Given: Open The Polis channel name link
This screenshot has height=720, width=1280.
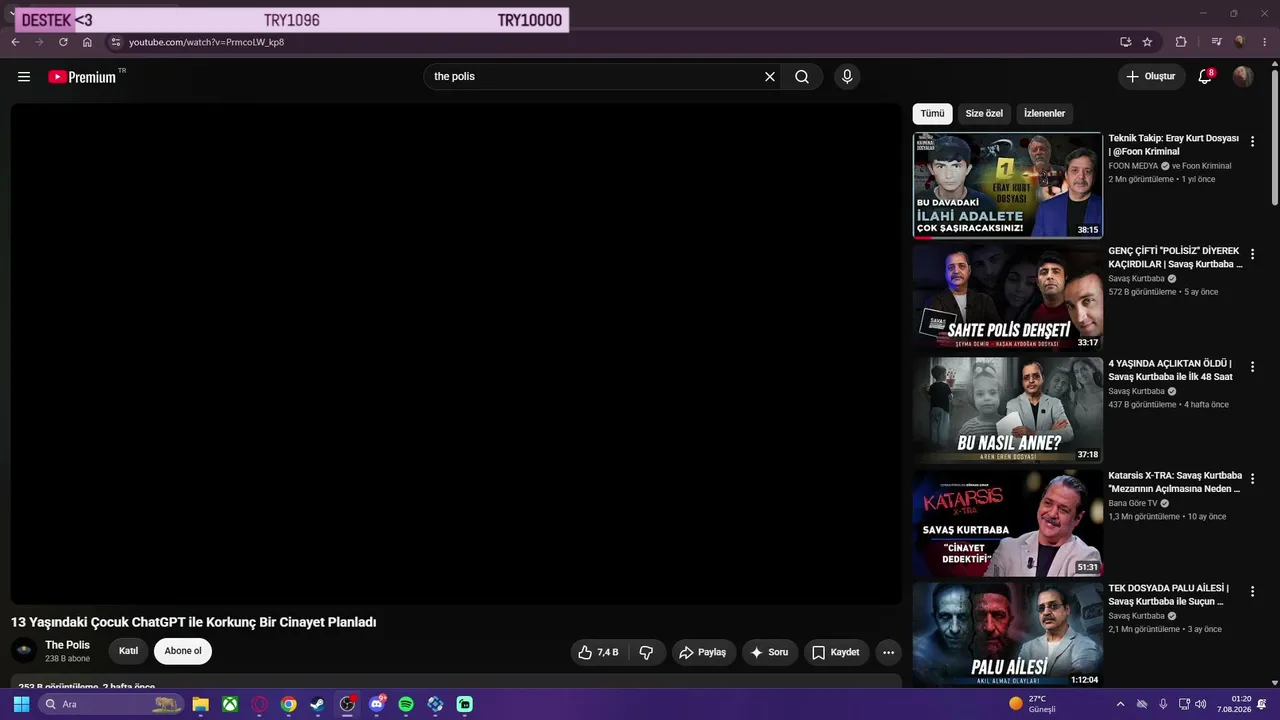Looking at the screenshot, I should (x=67, y=645).
